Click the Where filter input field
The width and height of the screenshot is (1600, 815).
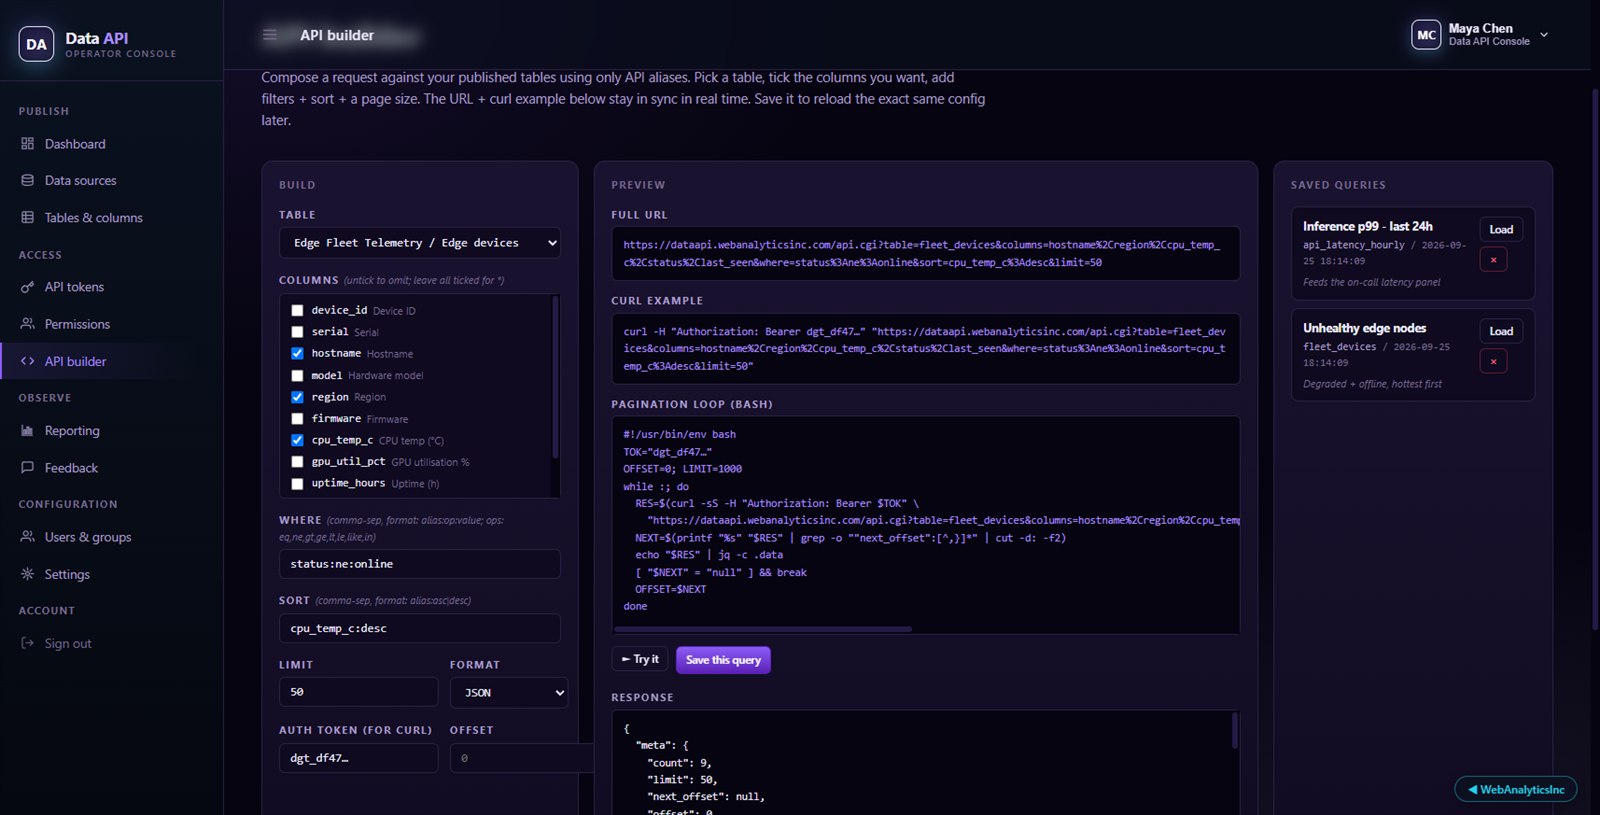[x=419, y=564]
